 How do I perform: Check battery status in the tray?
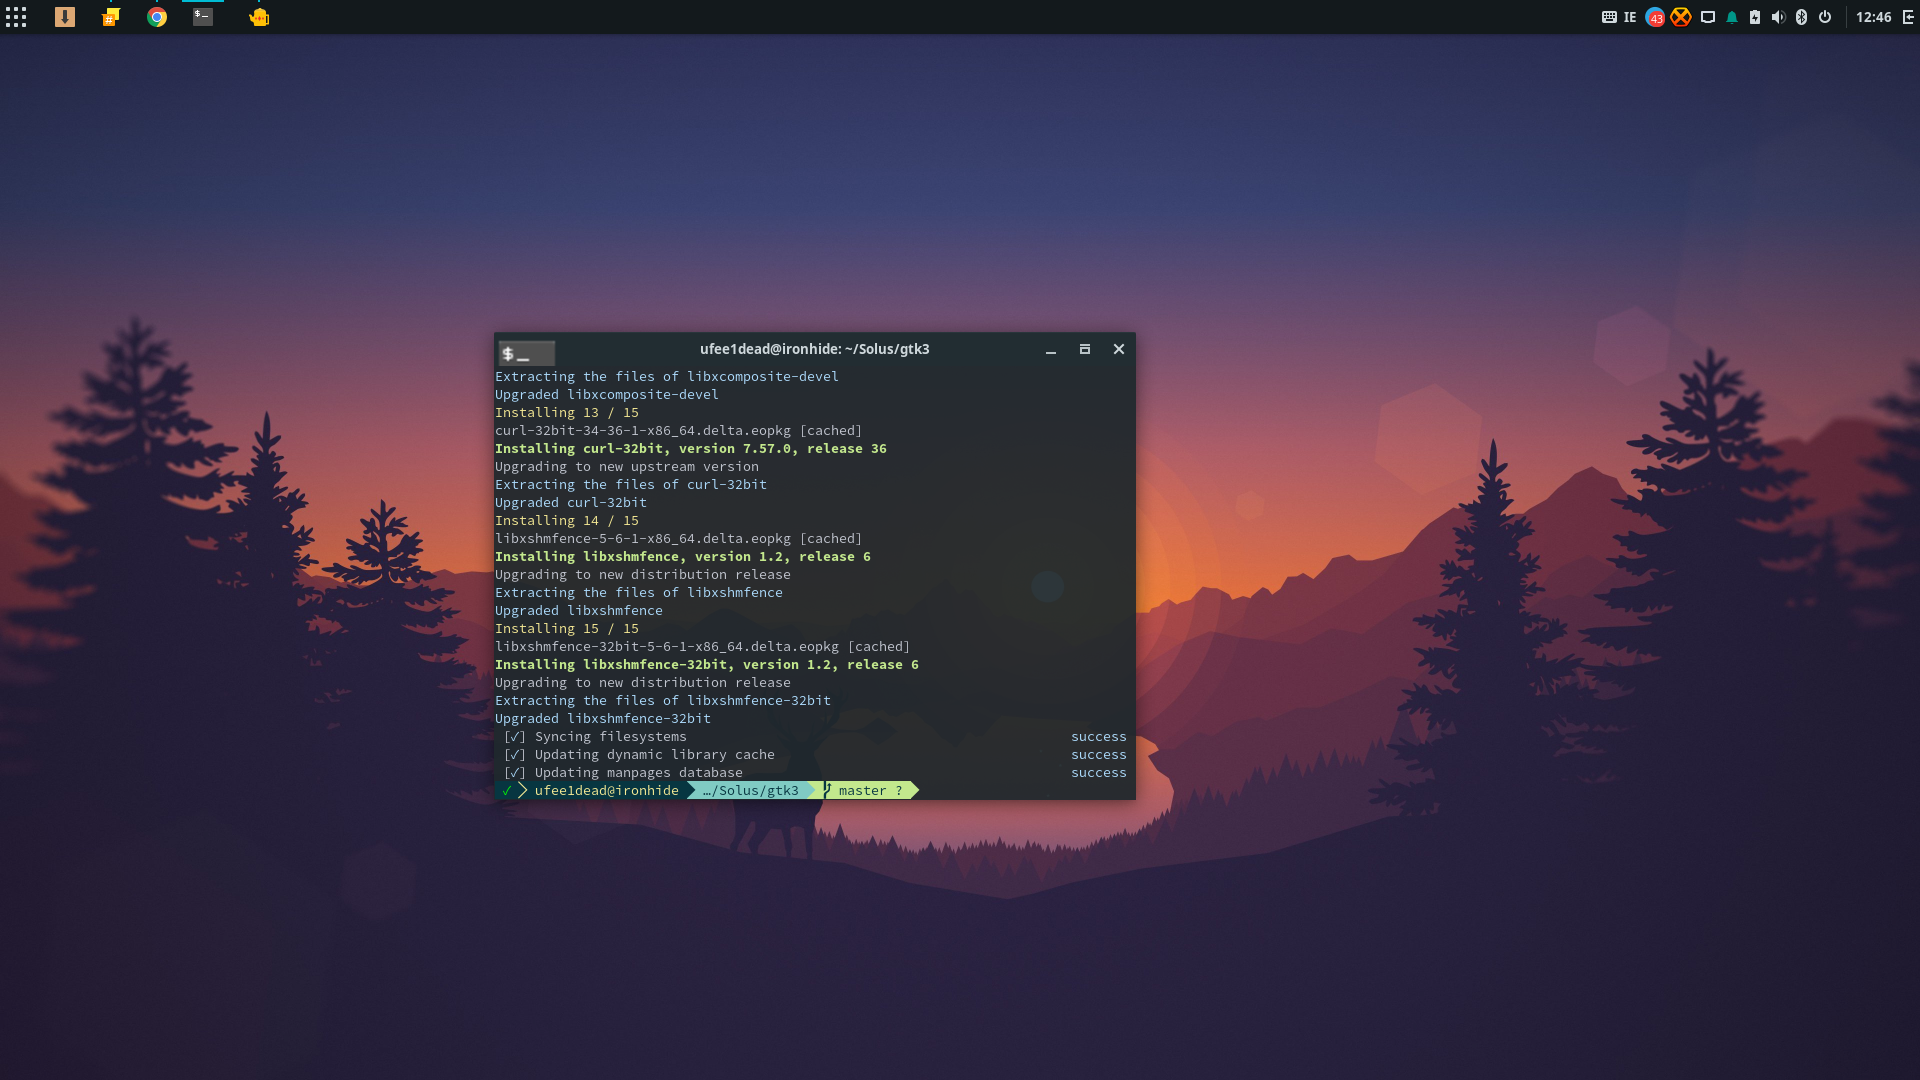1755,17
